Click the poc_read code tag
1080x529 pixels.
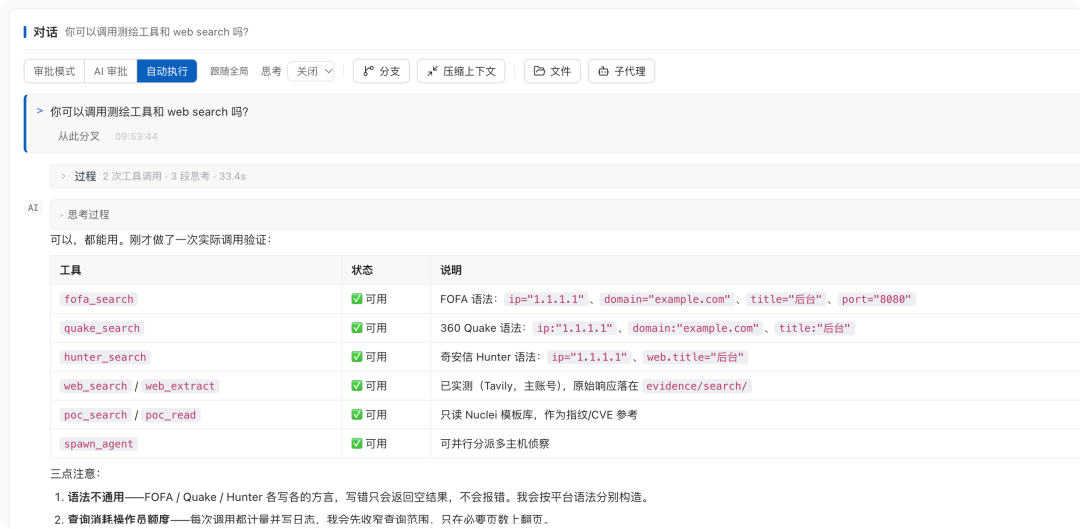pos(171,415)
